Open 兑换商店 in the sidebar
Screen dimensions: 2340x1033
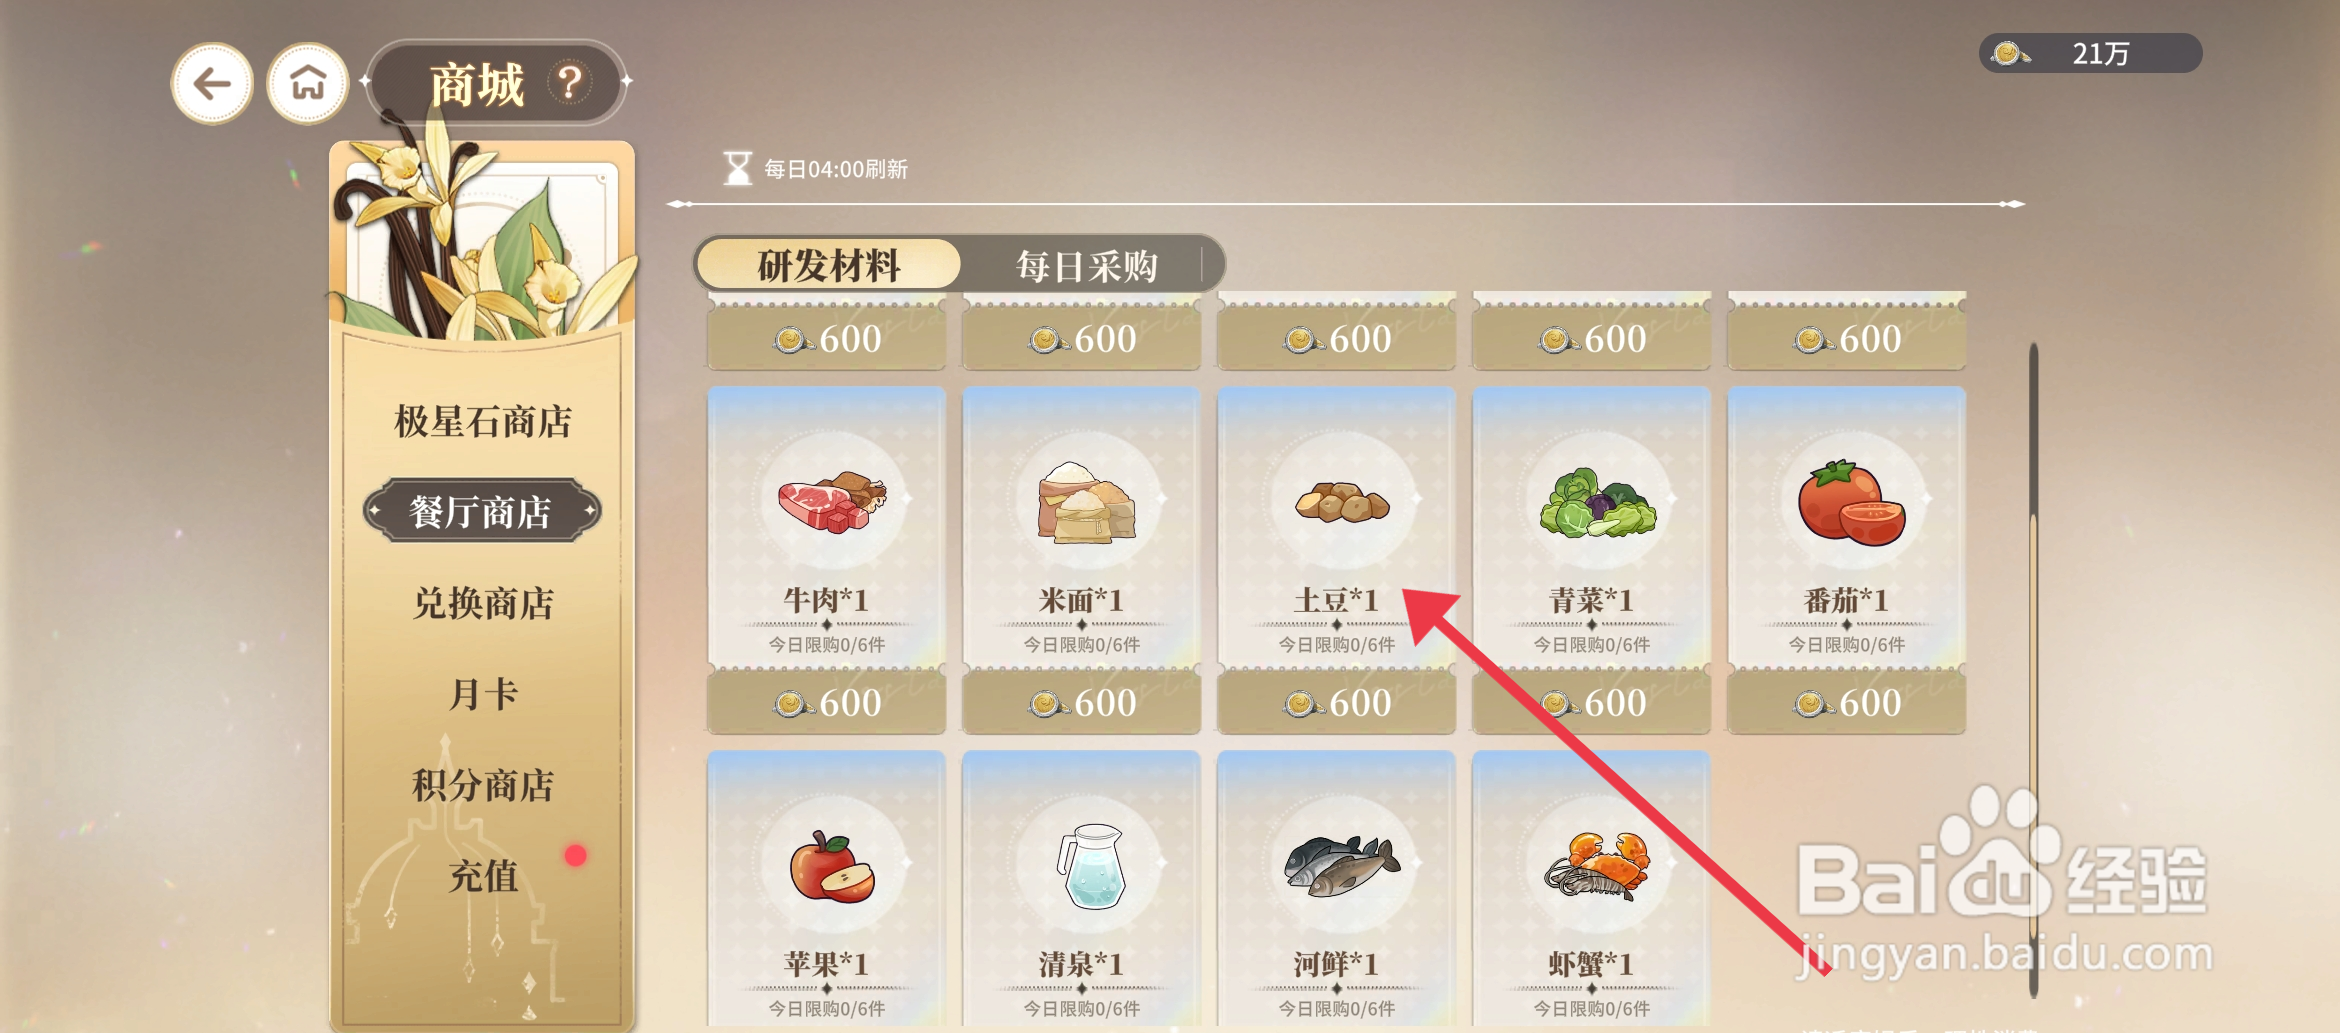coord(483,603)
